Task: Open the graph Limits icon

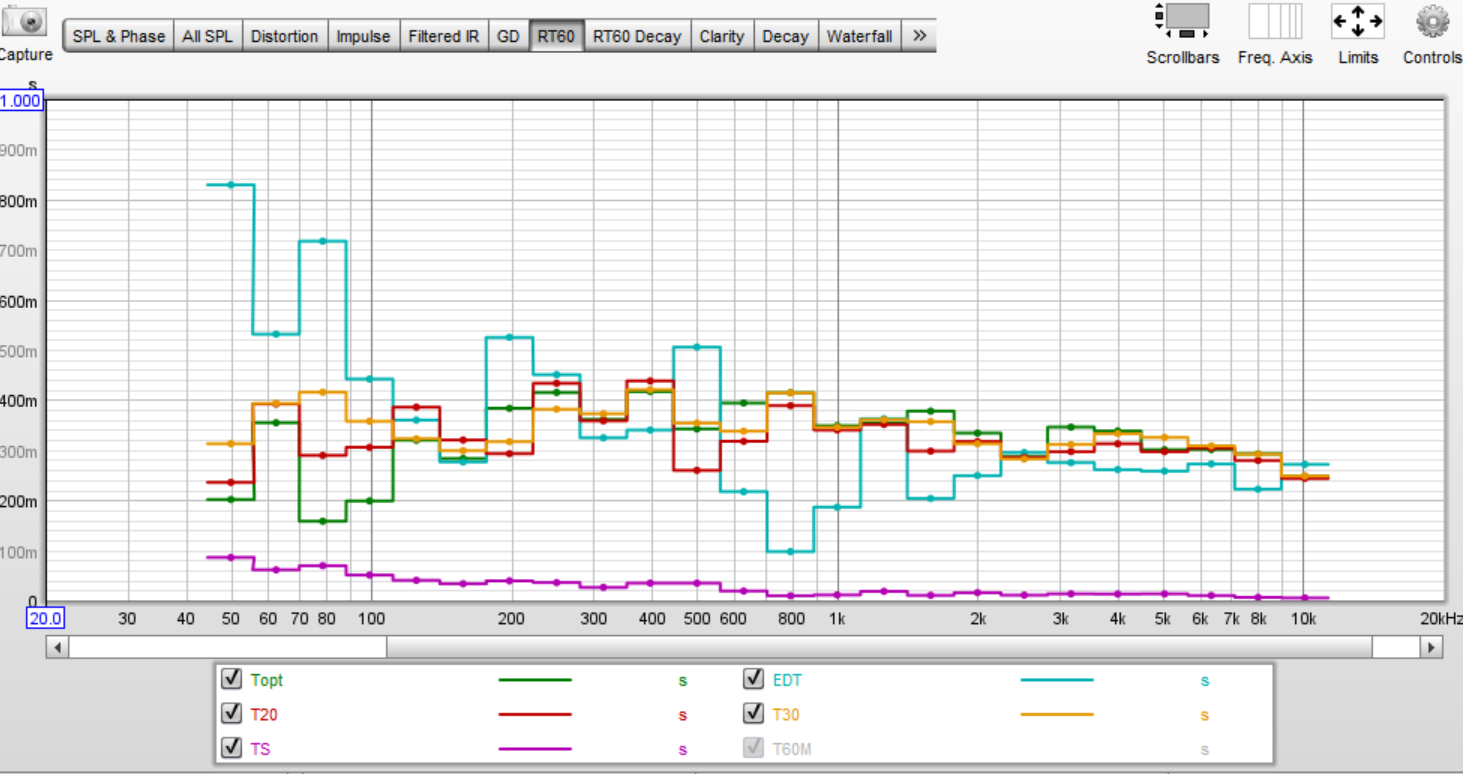Action: 1357,21
